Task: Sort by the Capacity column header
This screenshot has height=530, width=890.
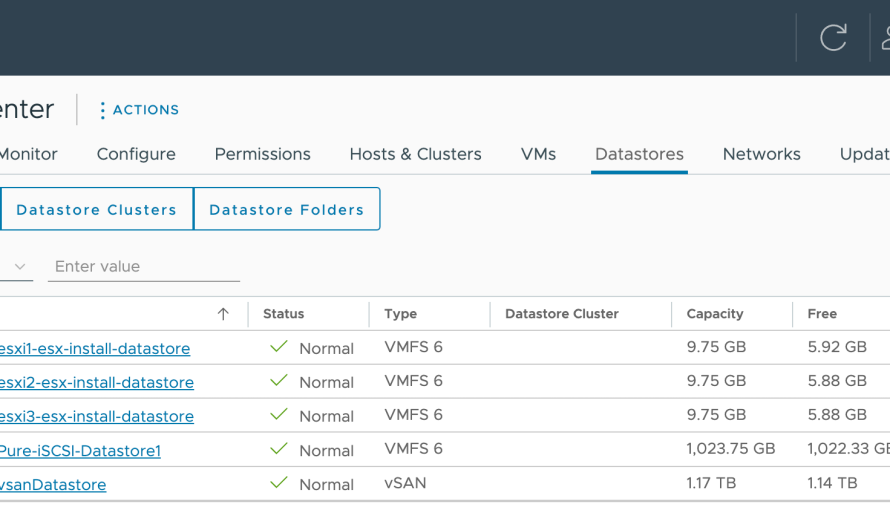Action: [714, 314]
